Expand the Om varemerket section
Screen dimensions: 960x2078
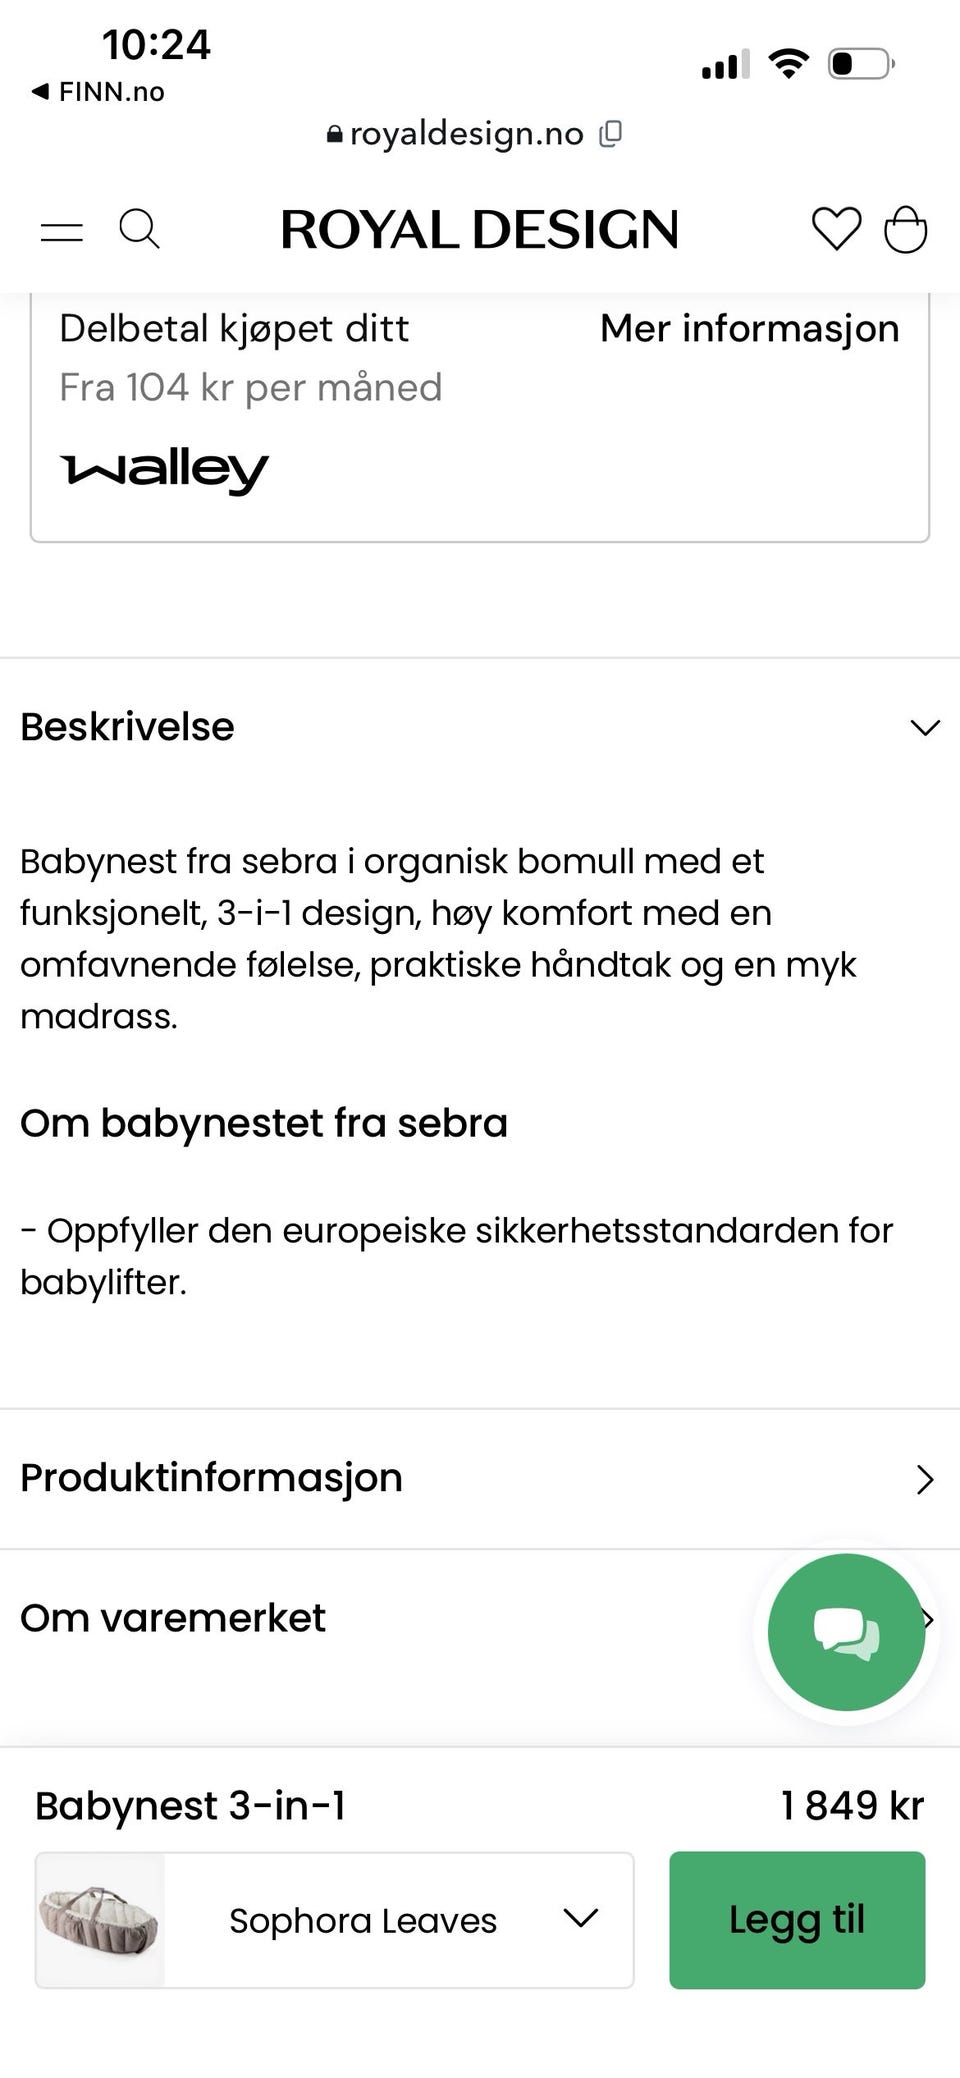pos(480,1618)
